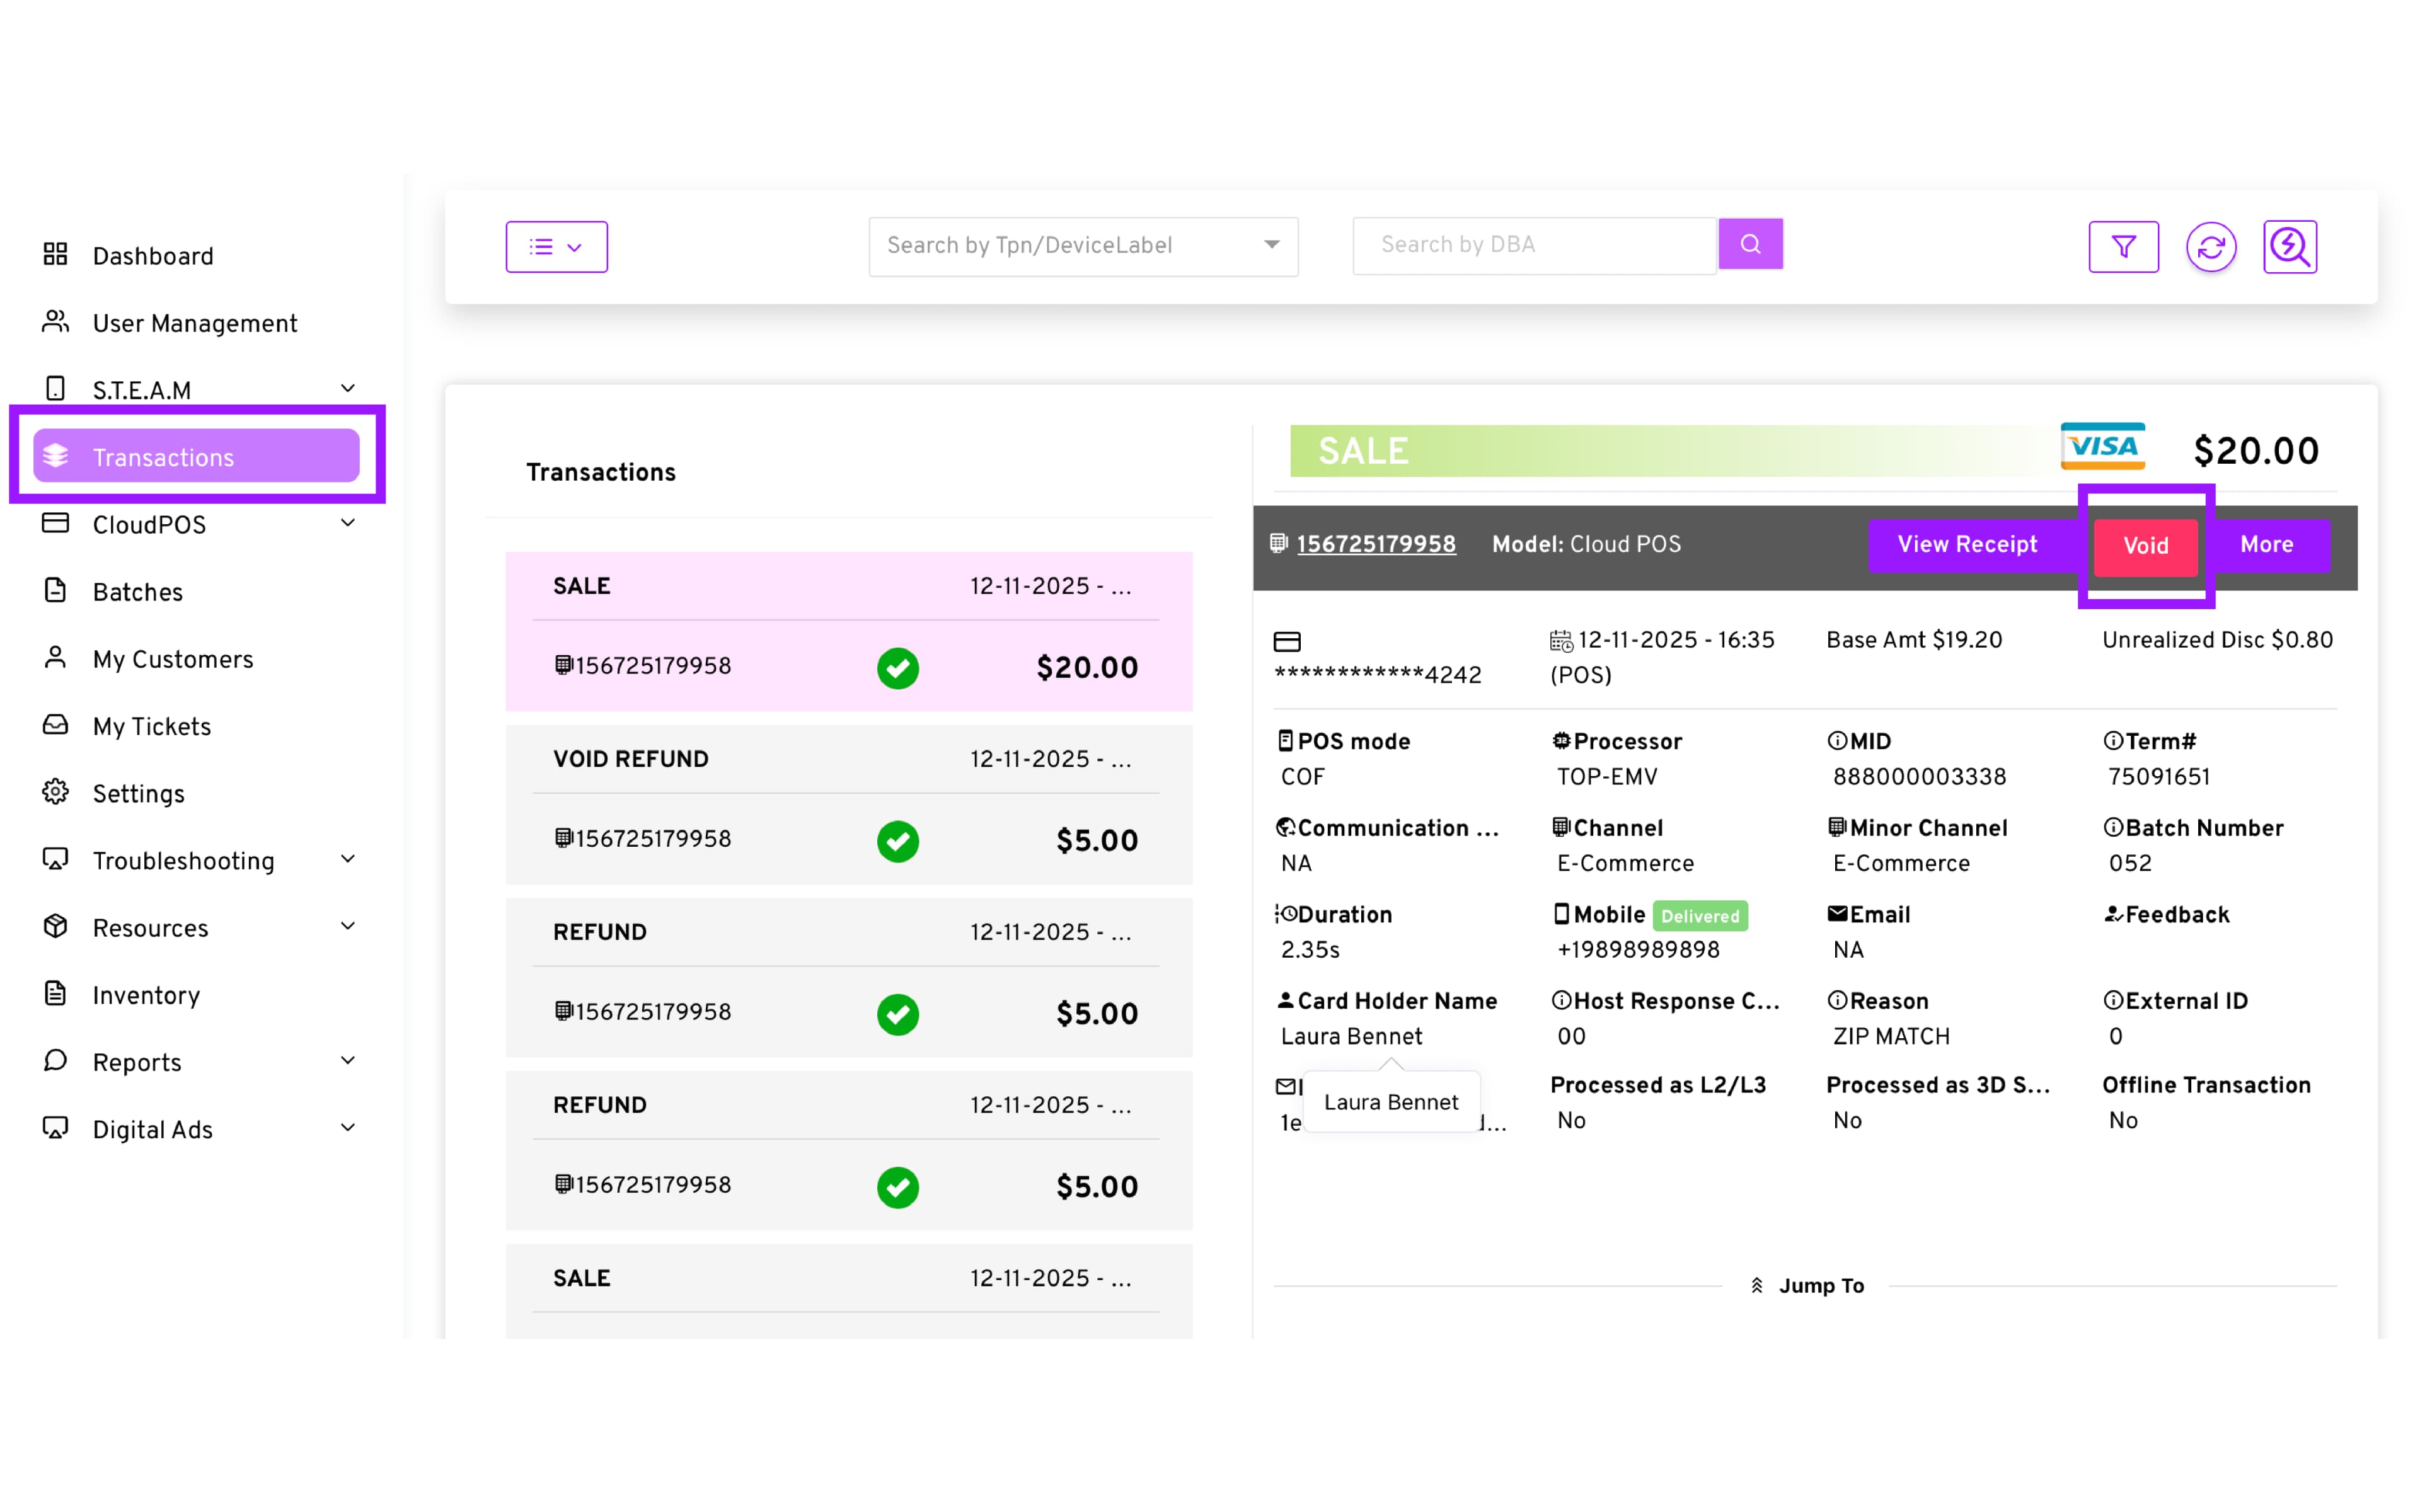The width and height of the screenshot is (2420, 1512).
Task: Click the refresh transactions icon
Action: pos(2210,246)
